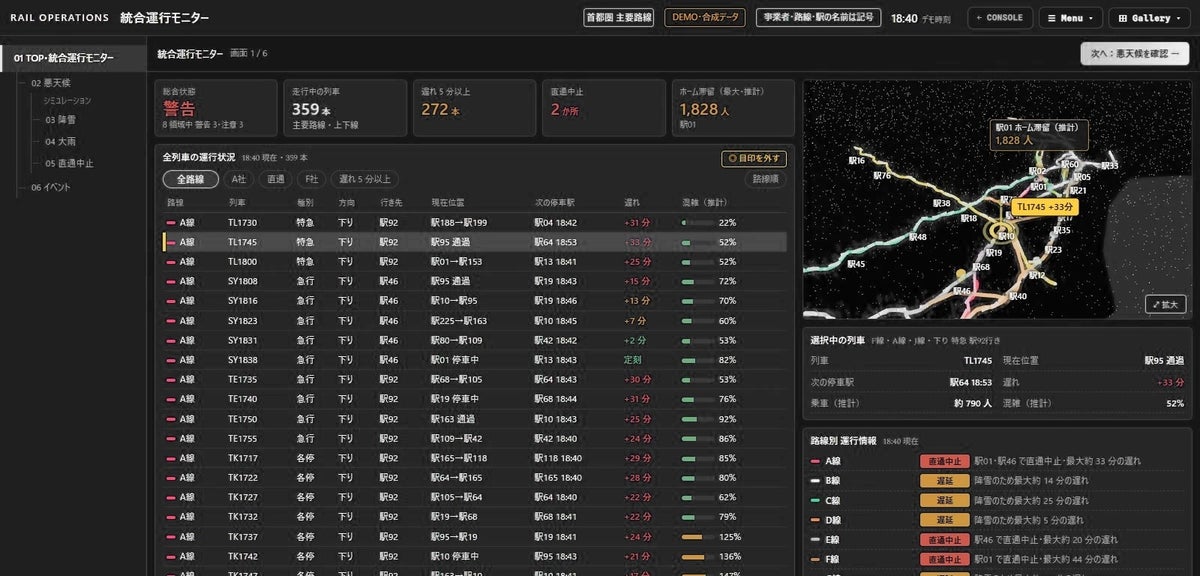1200x576 pixels.
Task: Toggle the 遅れ5分以上 filter chip
Action: [x=364, y=179]
